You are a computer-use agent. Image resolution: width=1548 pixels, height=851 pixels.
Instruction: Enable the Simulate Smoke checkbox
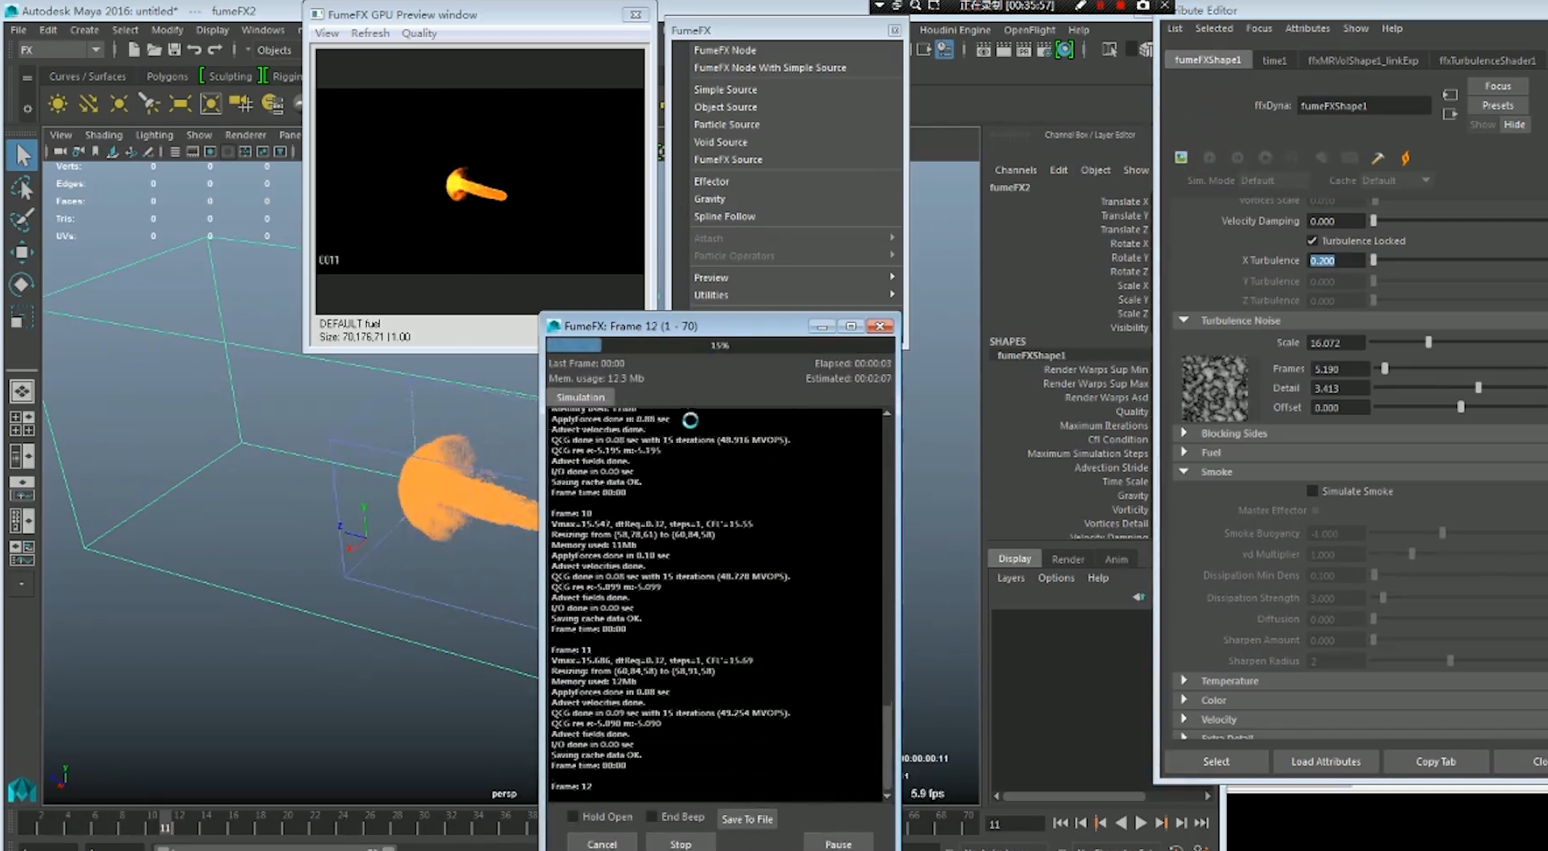click(1312, 491)
